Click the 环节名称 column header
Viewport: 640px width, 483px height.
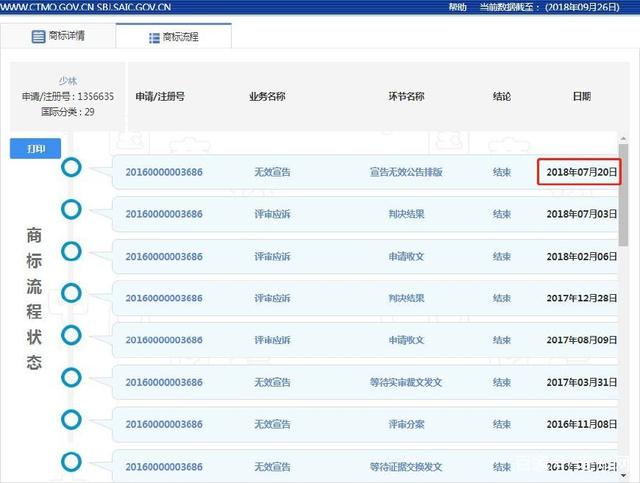pos(406,97)
